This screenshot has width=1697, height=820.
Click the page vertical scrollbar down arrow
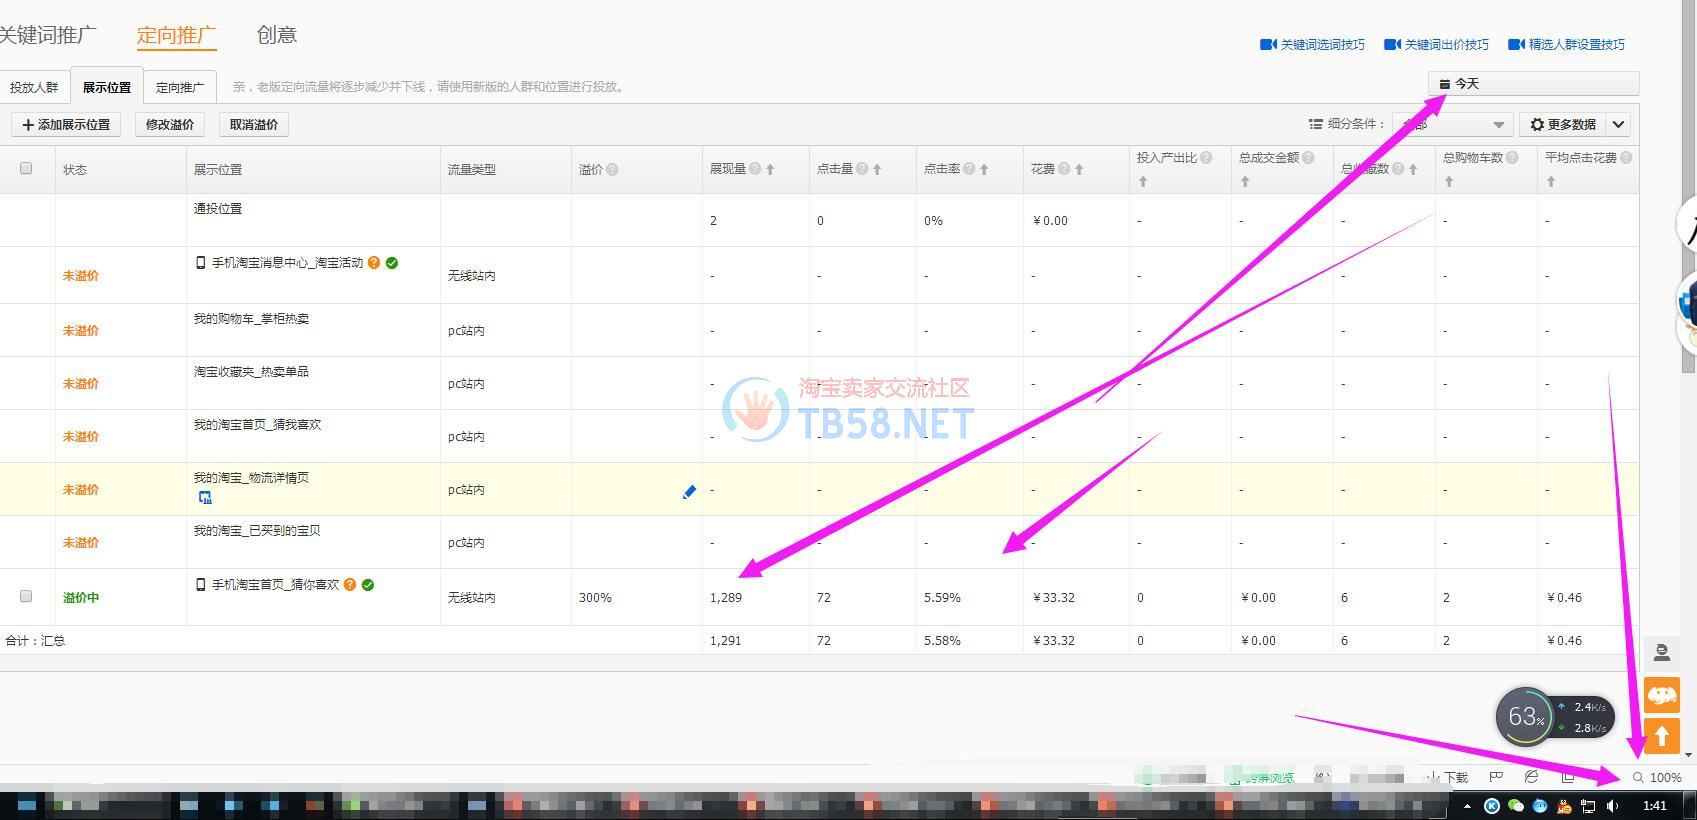pos(1689,755)
